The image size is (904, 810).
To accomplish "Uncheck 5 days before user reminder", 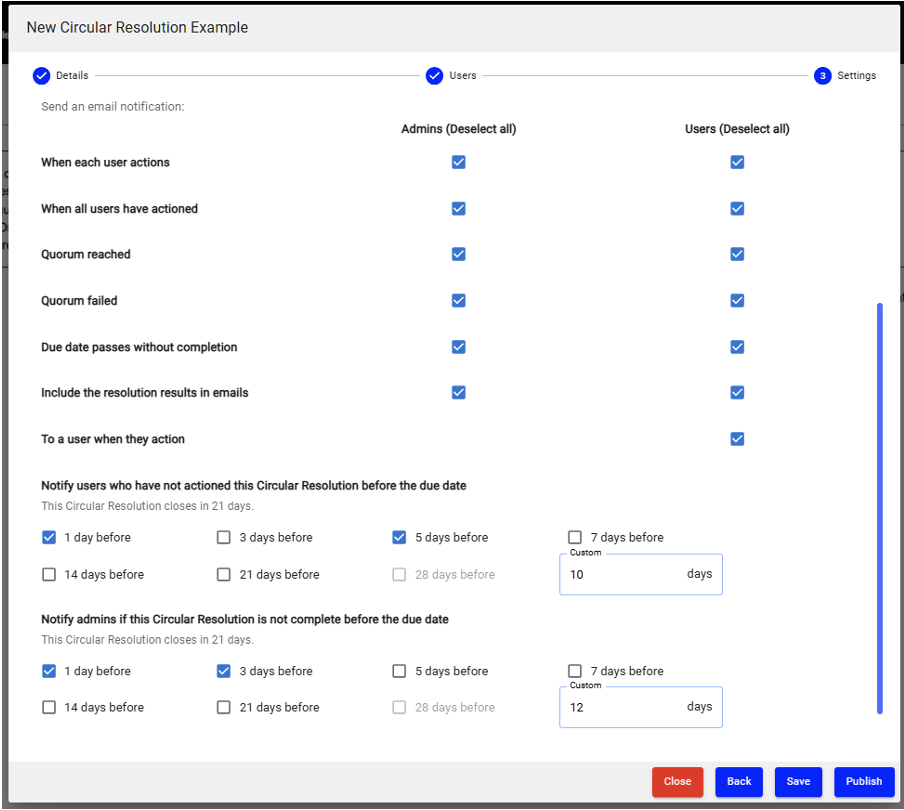I will tap(400, 537).
